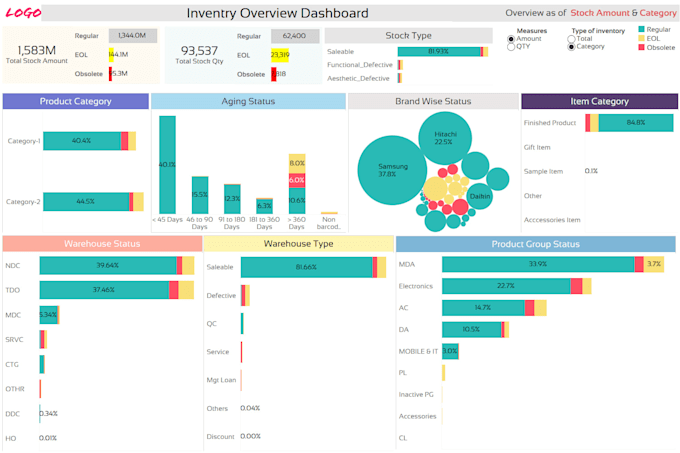Click the Stock Amount text in header

tap(599, 13)
